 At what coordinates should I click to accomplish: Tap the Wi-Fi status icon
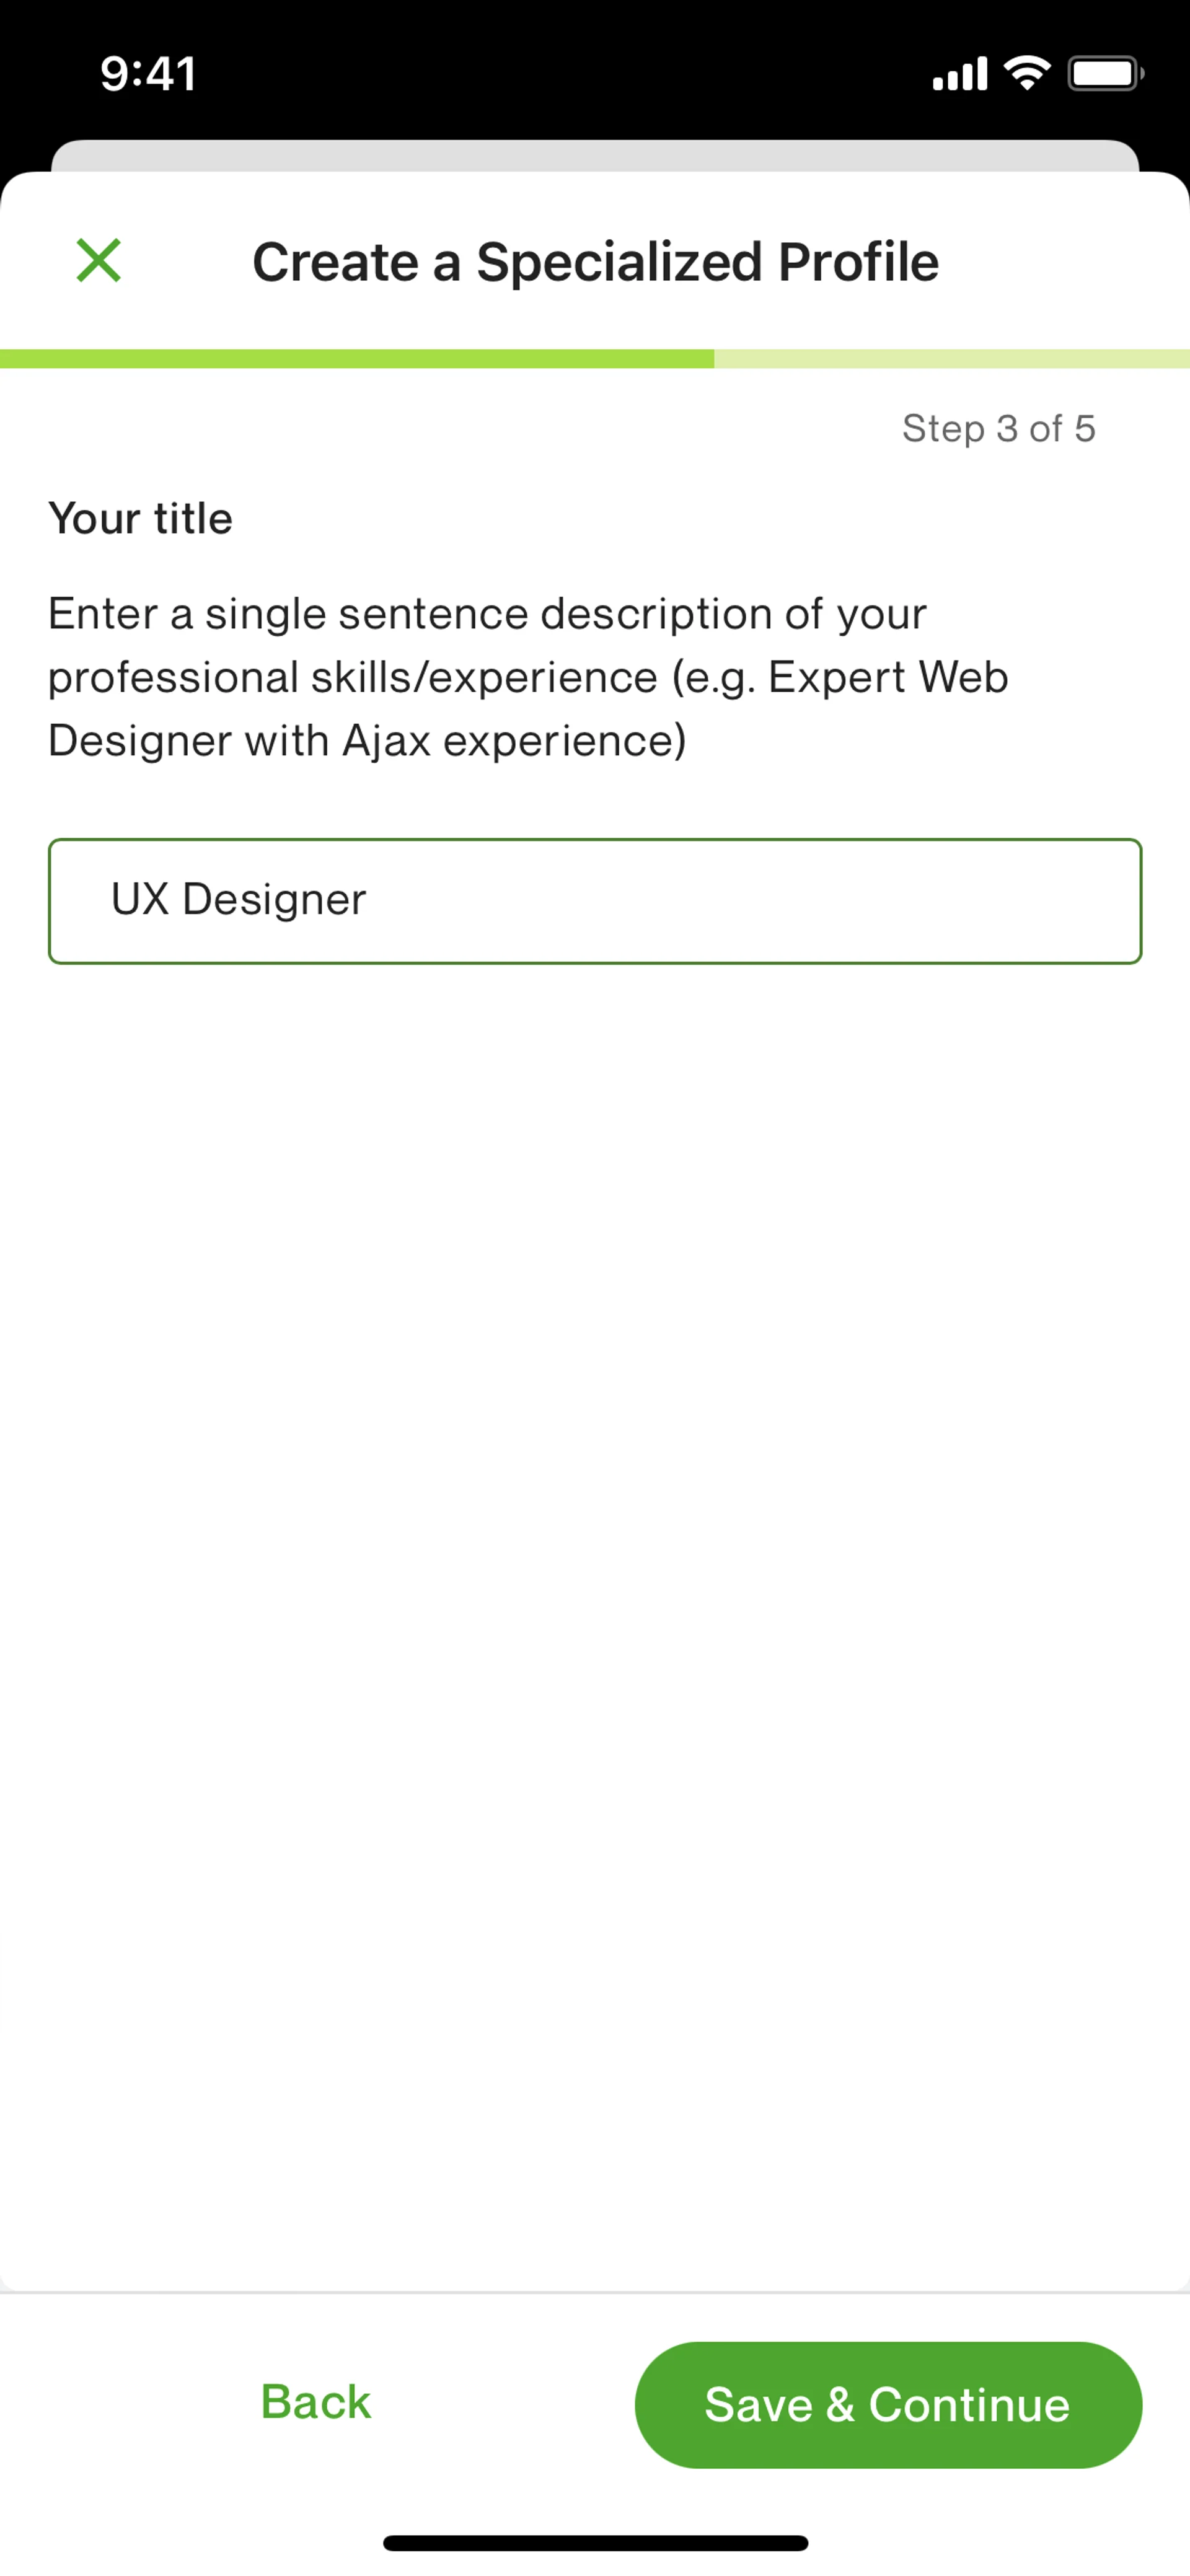click(x=1026, y=73)
